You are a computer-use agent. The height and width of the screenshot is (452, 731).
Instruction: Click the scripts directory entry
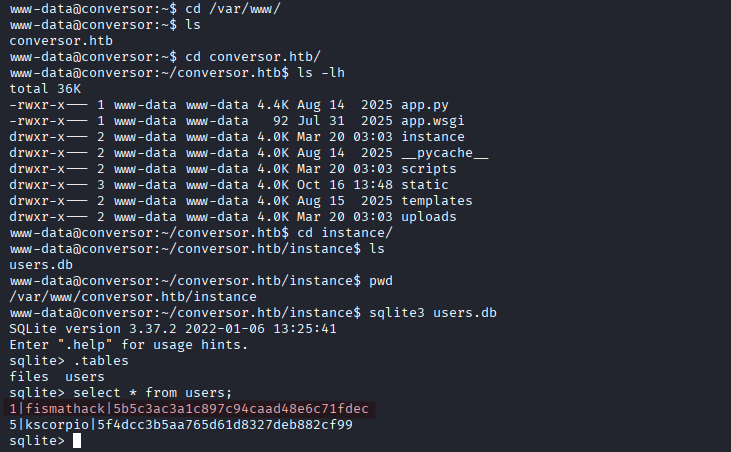pyautogui.click(x=429, y=168)
